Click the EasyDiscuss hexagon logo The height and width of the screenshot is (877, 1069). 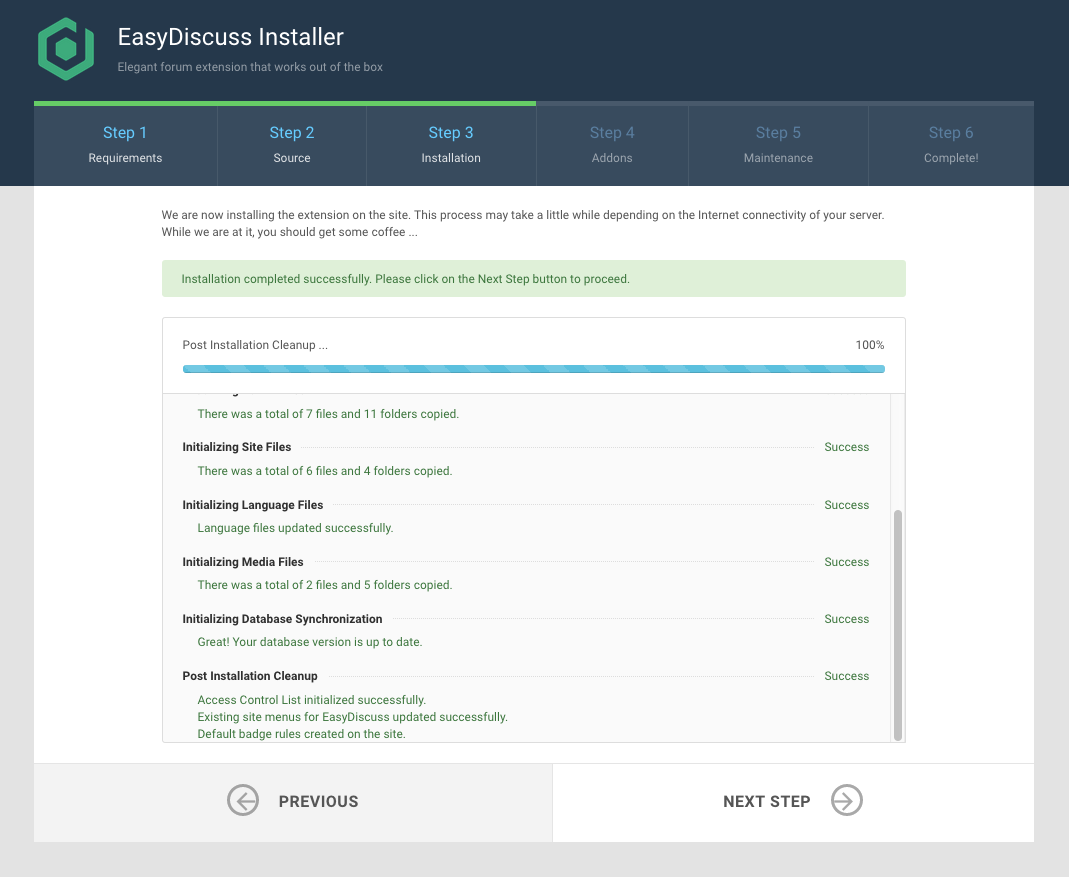pyautogui.click(x=65, y=49)
